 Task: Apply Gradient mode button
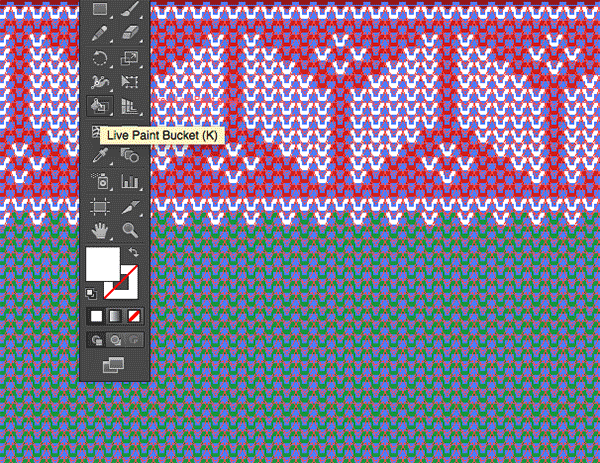[x=115, y=316]
